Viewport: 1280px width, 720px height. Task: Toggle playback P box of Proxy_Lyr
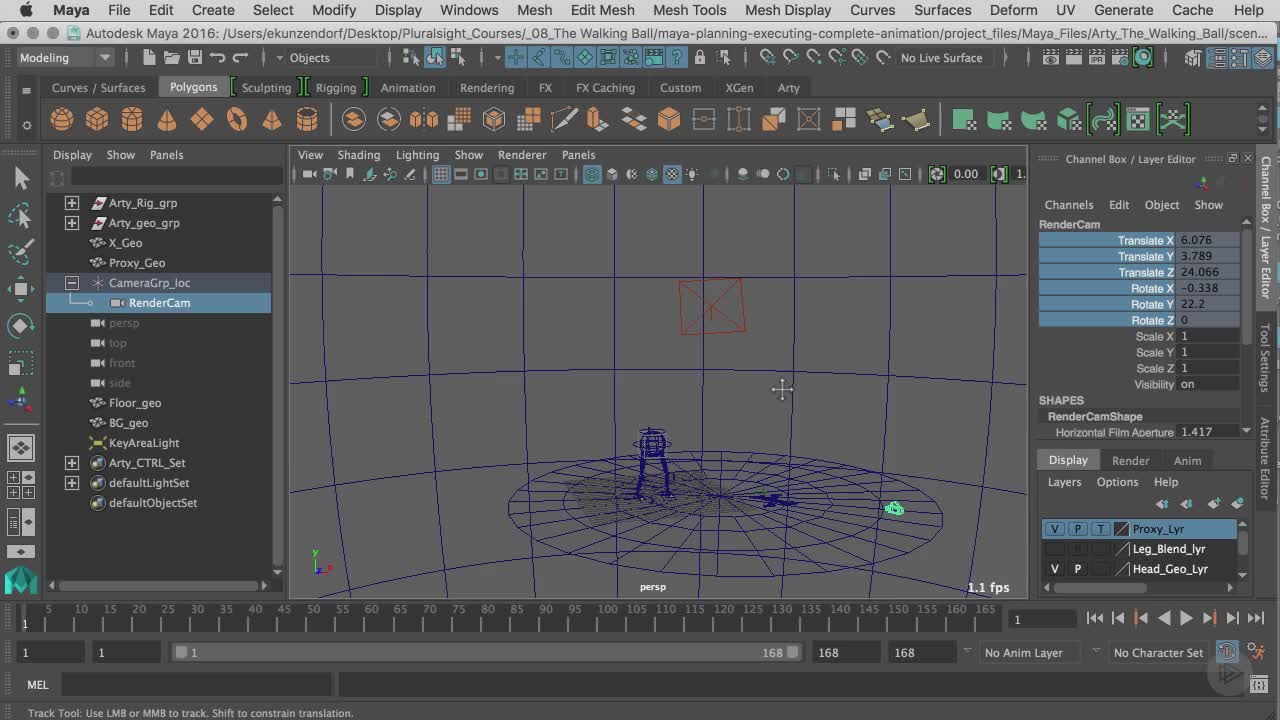(x=1077, y=529)
